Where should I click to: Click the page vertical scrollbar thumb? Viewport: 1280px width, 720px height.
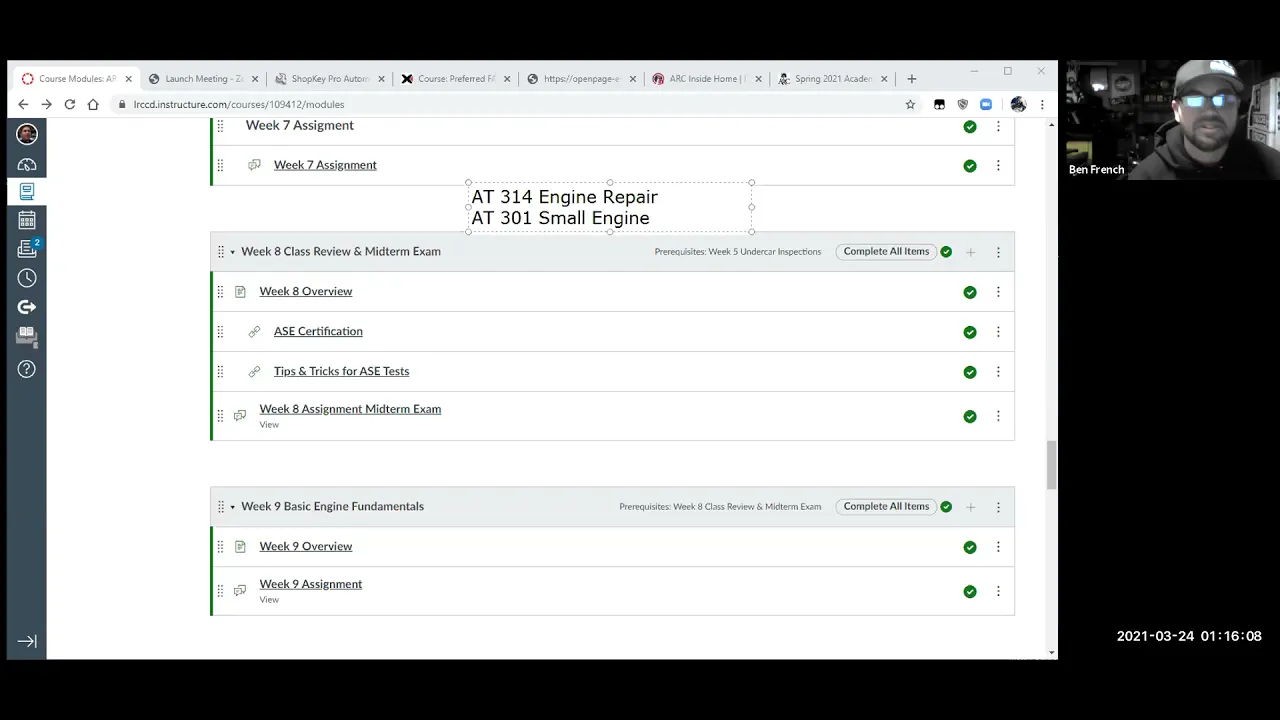[x=1051, y=465]
